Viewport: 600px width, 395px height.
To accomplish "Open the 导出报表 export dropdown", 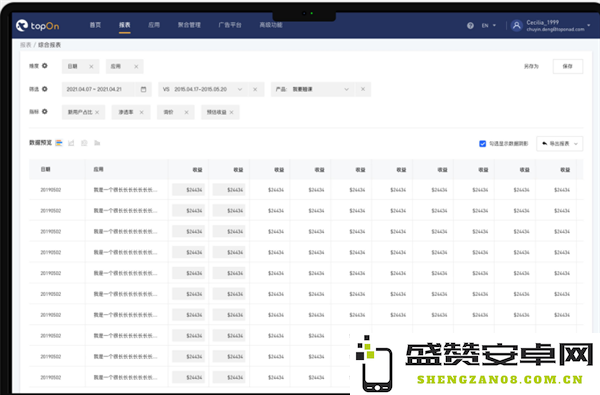I will pyautogui.click(x=560, y=144).
